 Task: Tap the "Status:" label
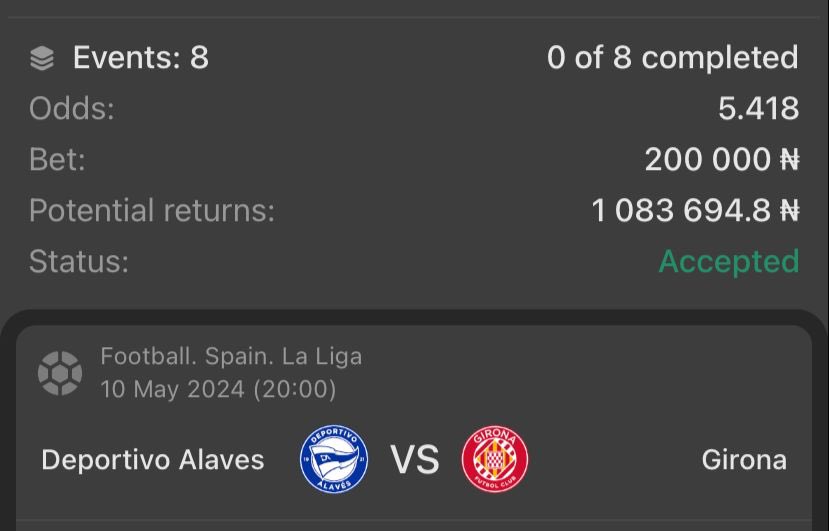[x=79, y=262]
